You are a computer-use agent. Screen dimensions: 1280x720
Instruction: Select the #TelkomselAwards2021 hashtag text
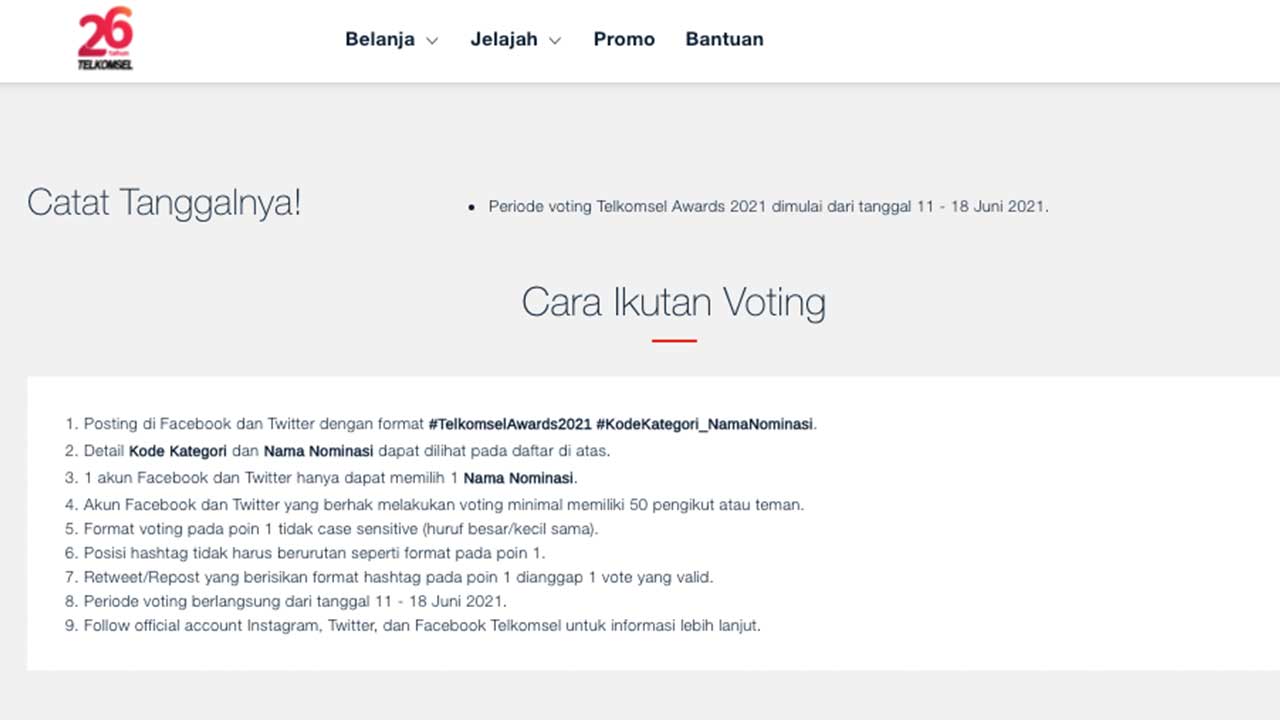point(510,424)
